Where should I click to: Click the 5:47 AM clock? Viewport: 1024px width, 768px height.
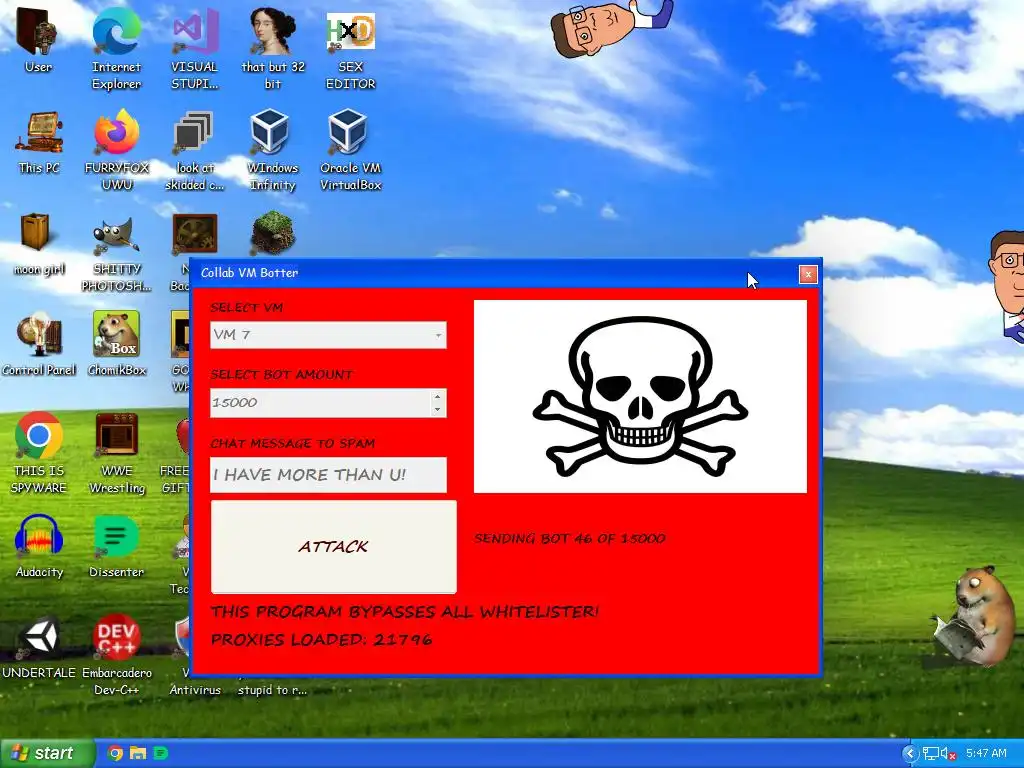click(x=986, y=753)
